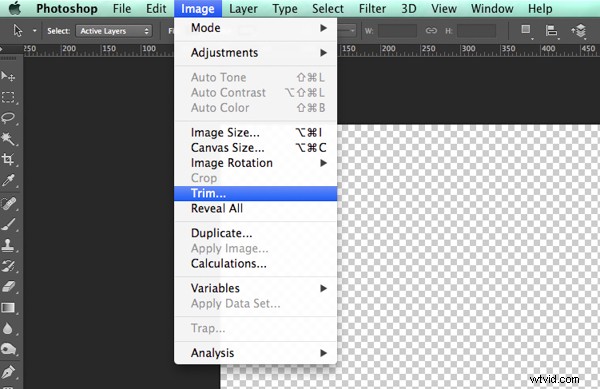Expand the Image Rotation submenu
This screenshot has width=600, height=389.
pyautogui.click(x=256, y=163)
